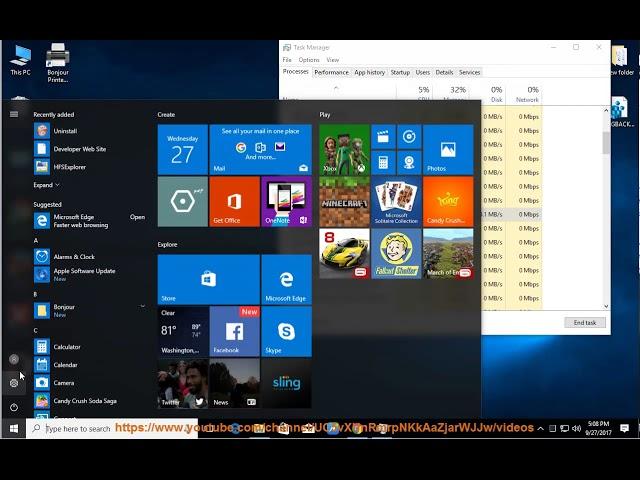Image resolution: width=640 pixels, height=480 pixels.
Task: Open the Photos tile
Action: (x=448, y=150)
